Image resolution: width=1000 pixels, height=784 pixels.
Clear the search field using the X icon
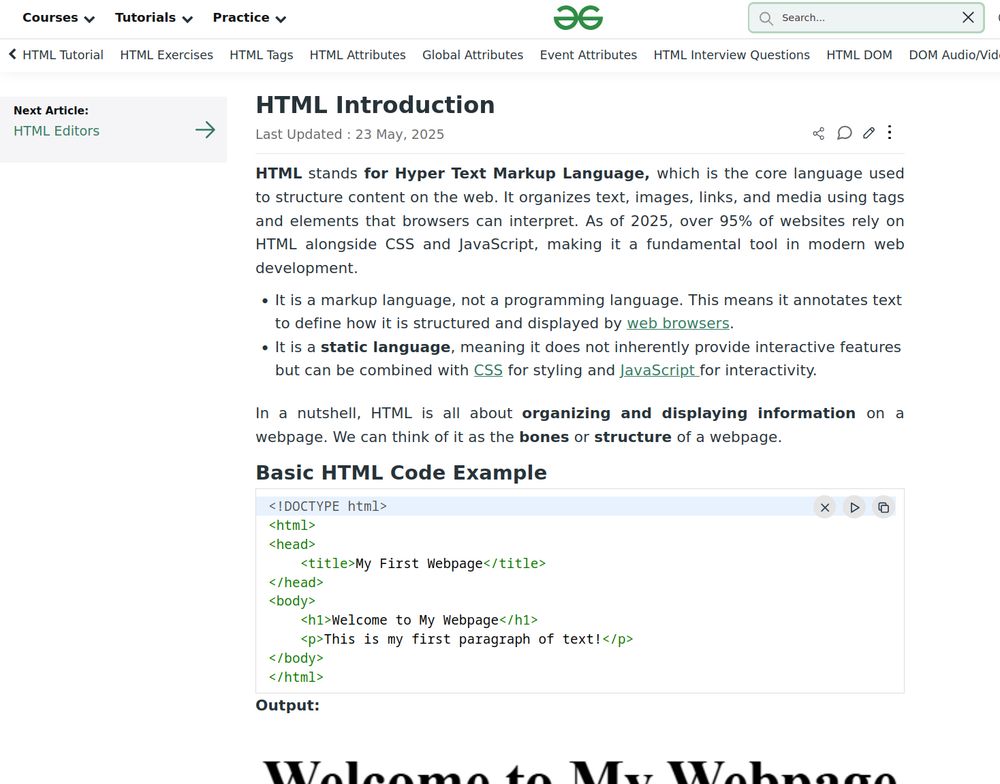[967, 17]
